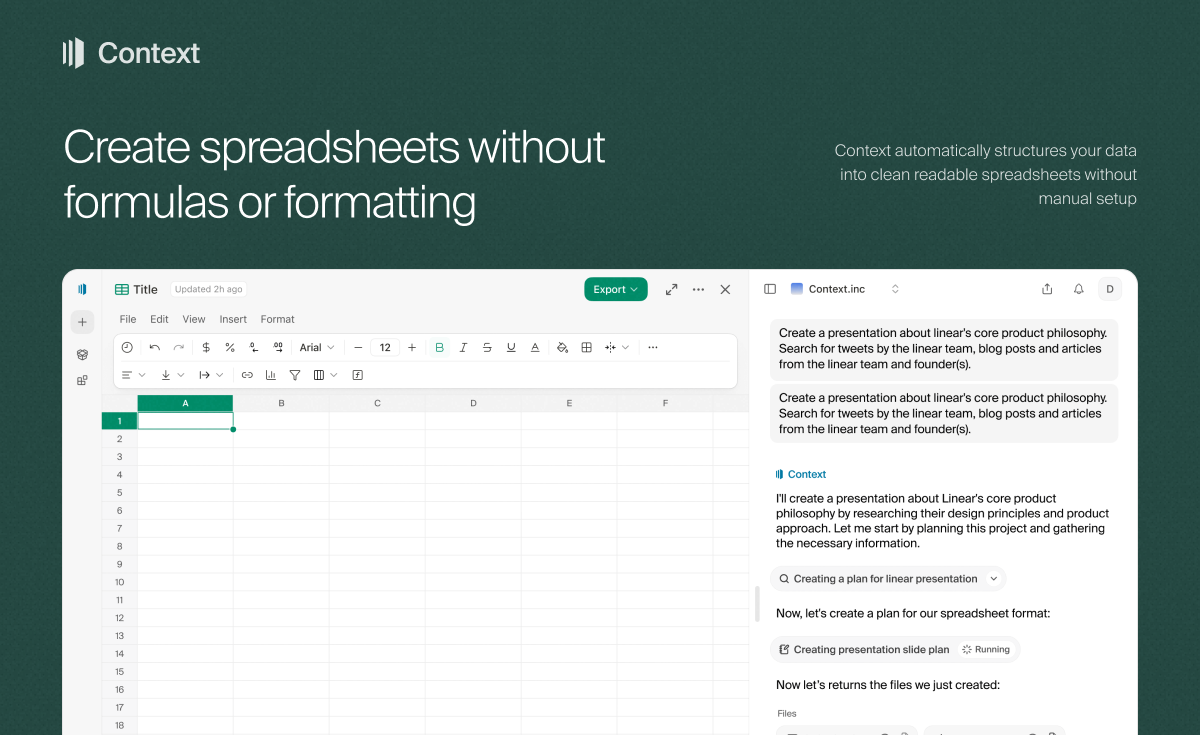
Task: Undo the last spreadsheet action
Action: pyautogui.click(x=154, y=347)
